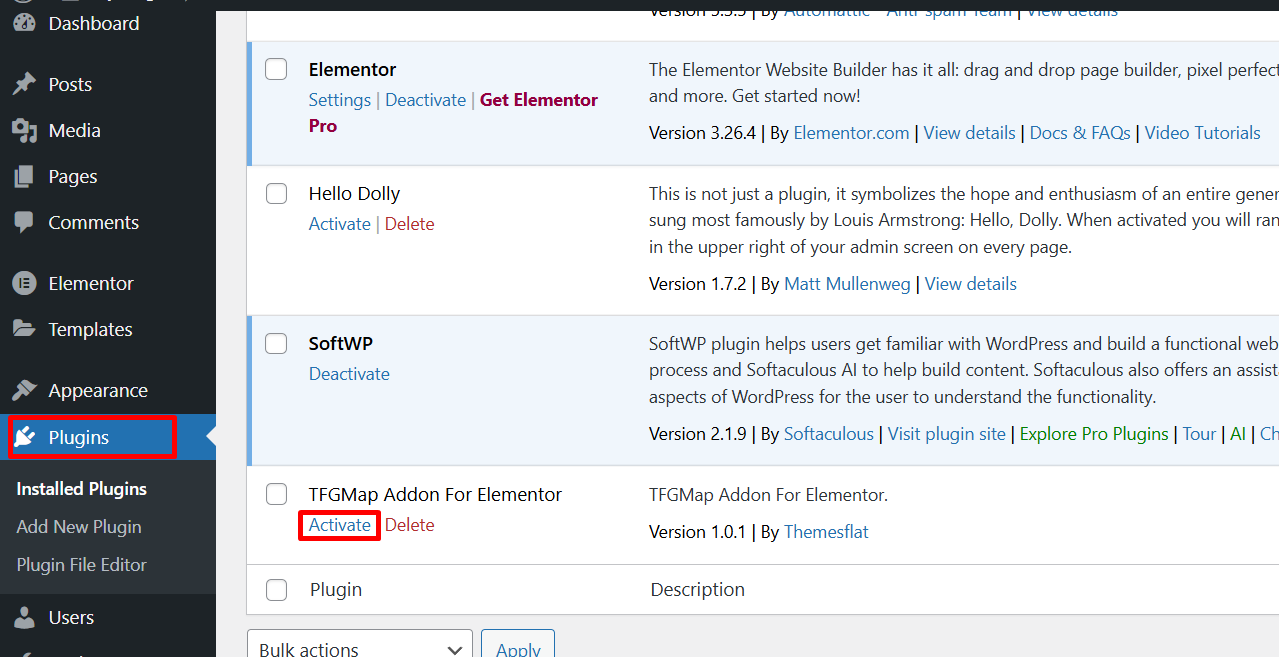Activate the Hello Dolly plugin
Image resolution: width=1279 pixels, height=657 pixels.
pos(340,224)
